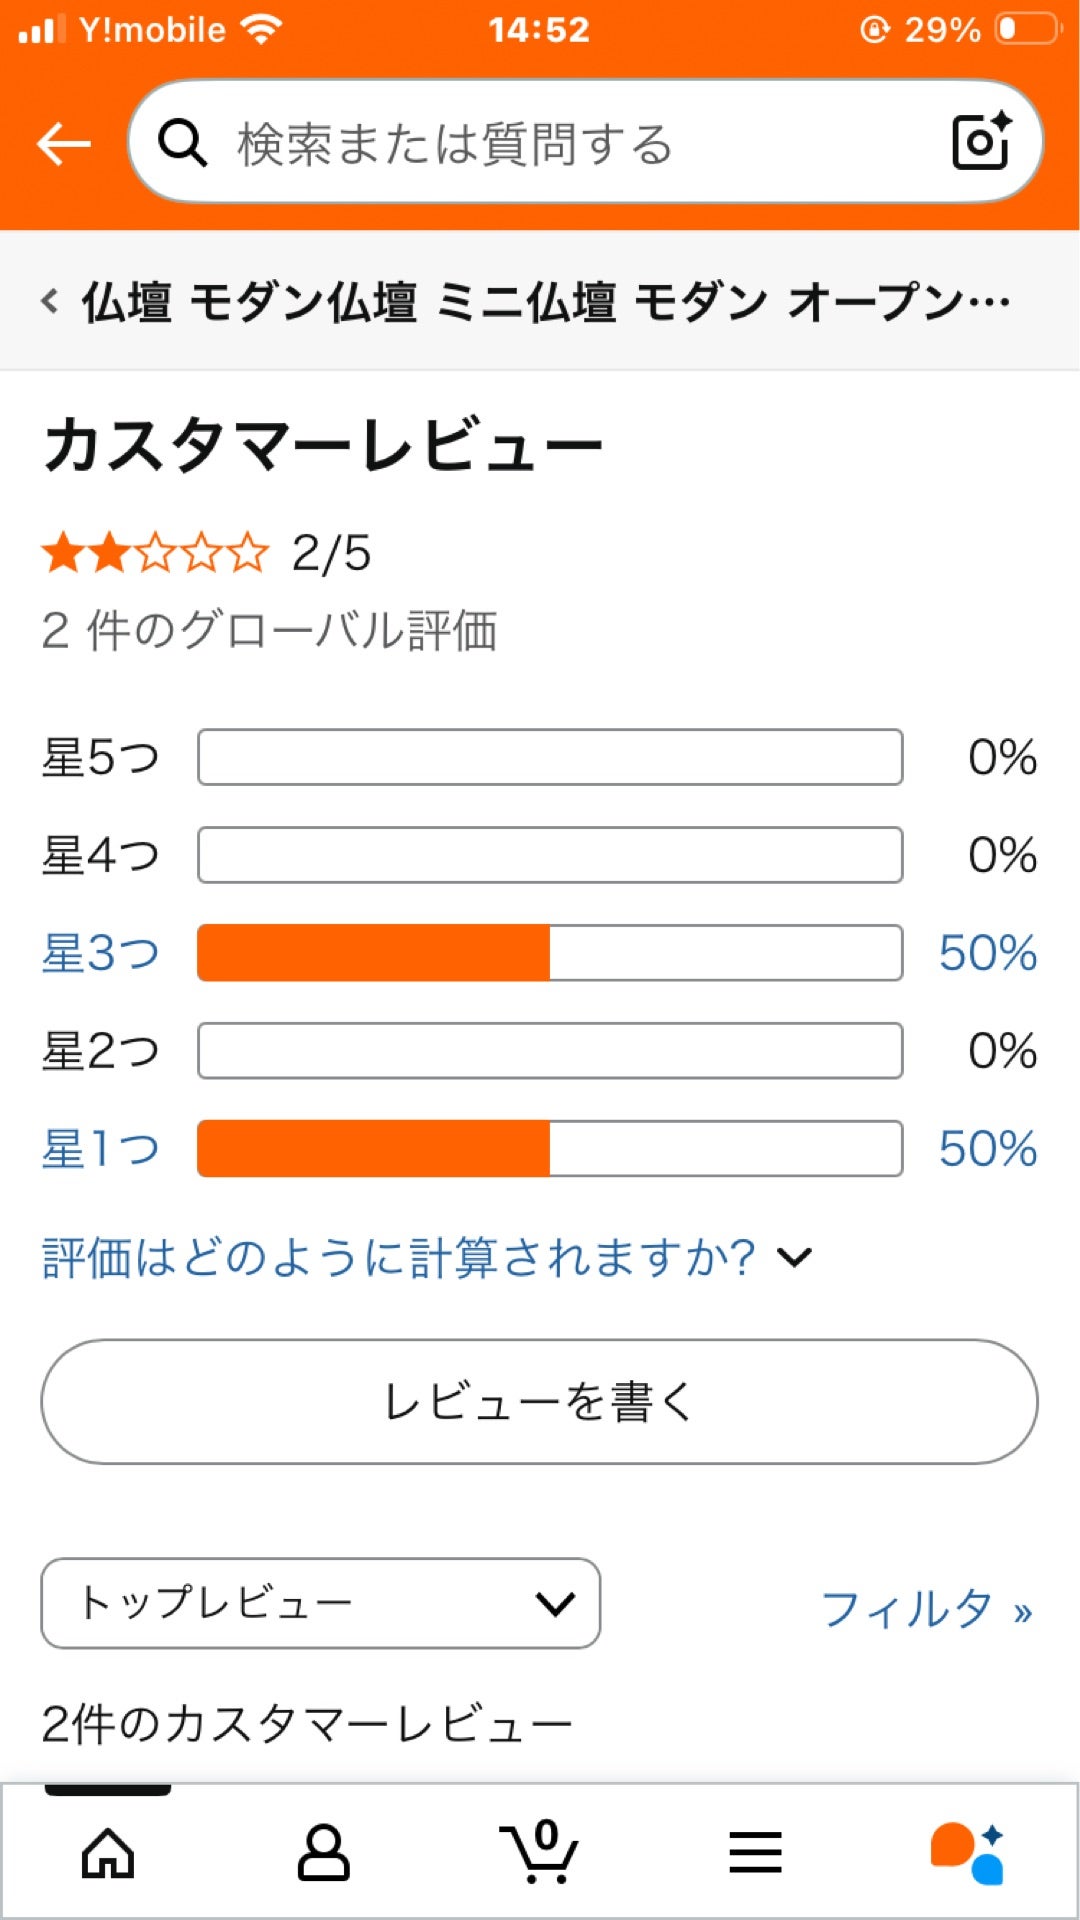Tap the search magnifier icon
The width and height of the screenshot is (1080, 1920).
[x=183, y=145]
